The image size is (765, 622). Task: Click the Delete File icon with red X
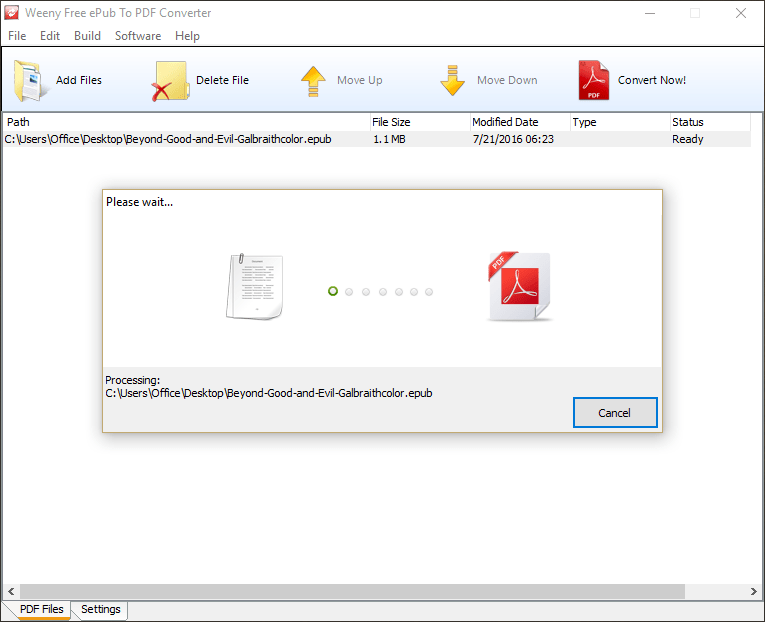click(170, 81)
